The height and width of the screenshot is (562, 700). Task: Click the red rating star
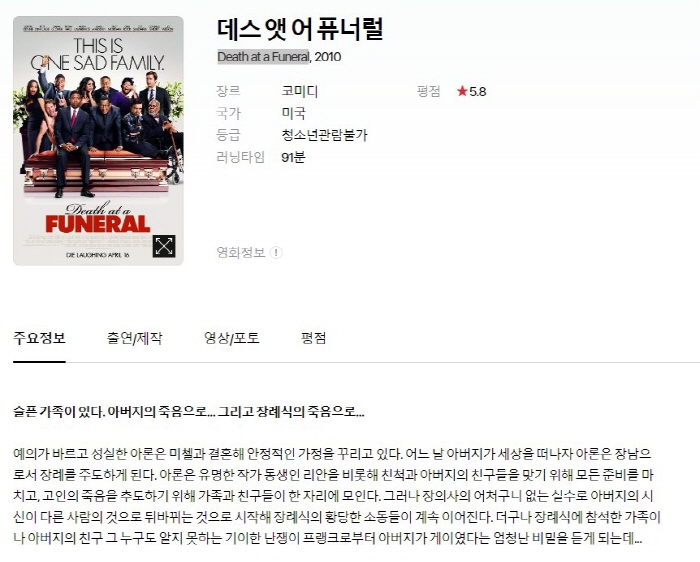click(x=462, y=92)
